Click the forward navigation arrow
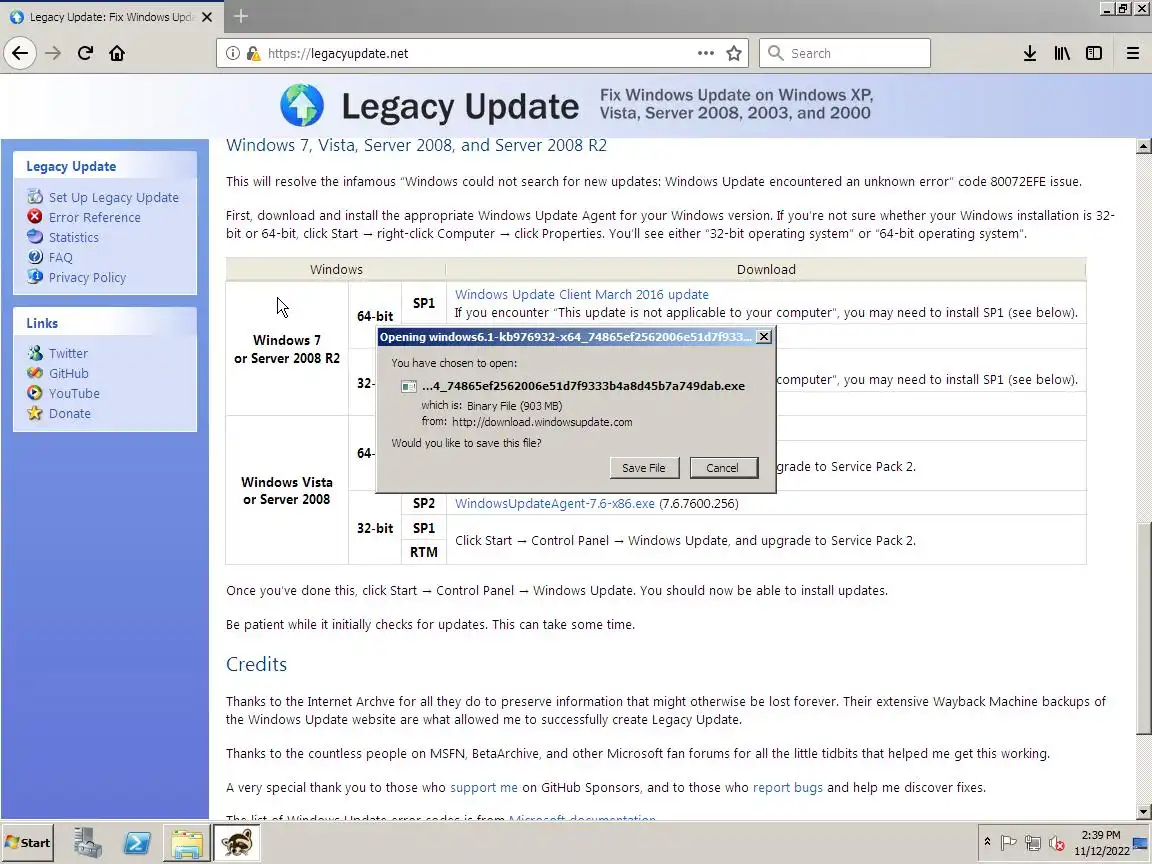Viewport: 1152px width, 864px height. point(53,53)
